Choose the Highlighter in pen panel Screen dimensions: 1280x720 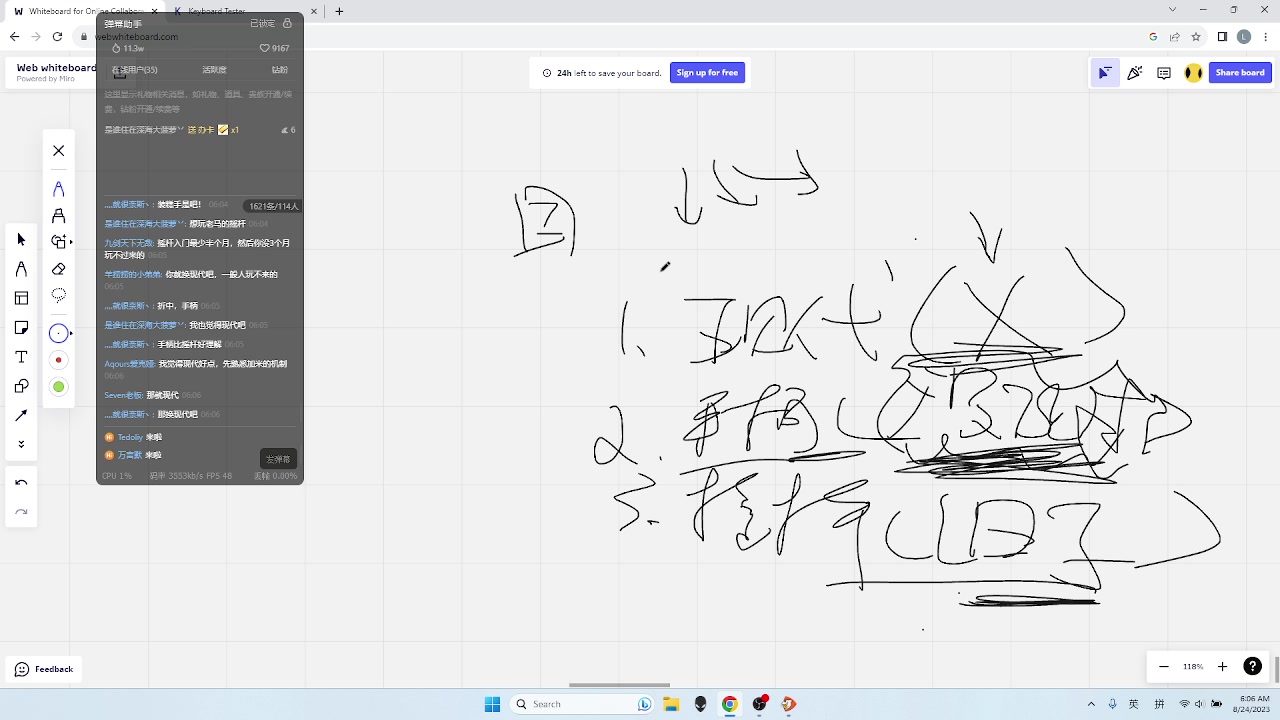59,215
